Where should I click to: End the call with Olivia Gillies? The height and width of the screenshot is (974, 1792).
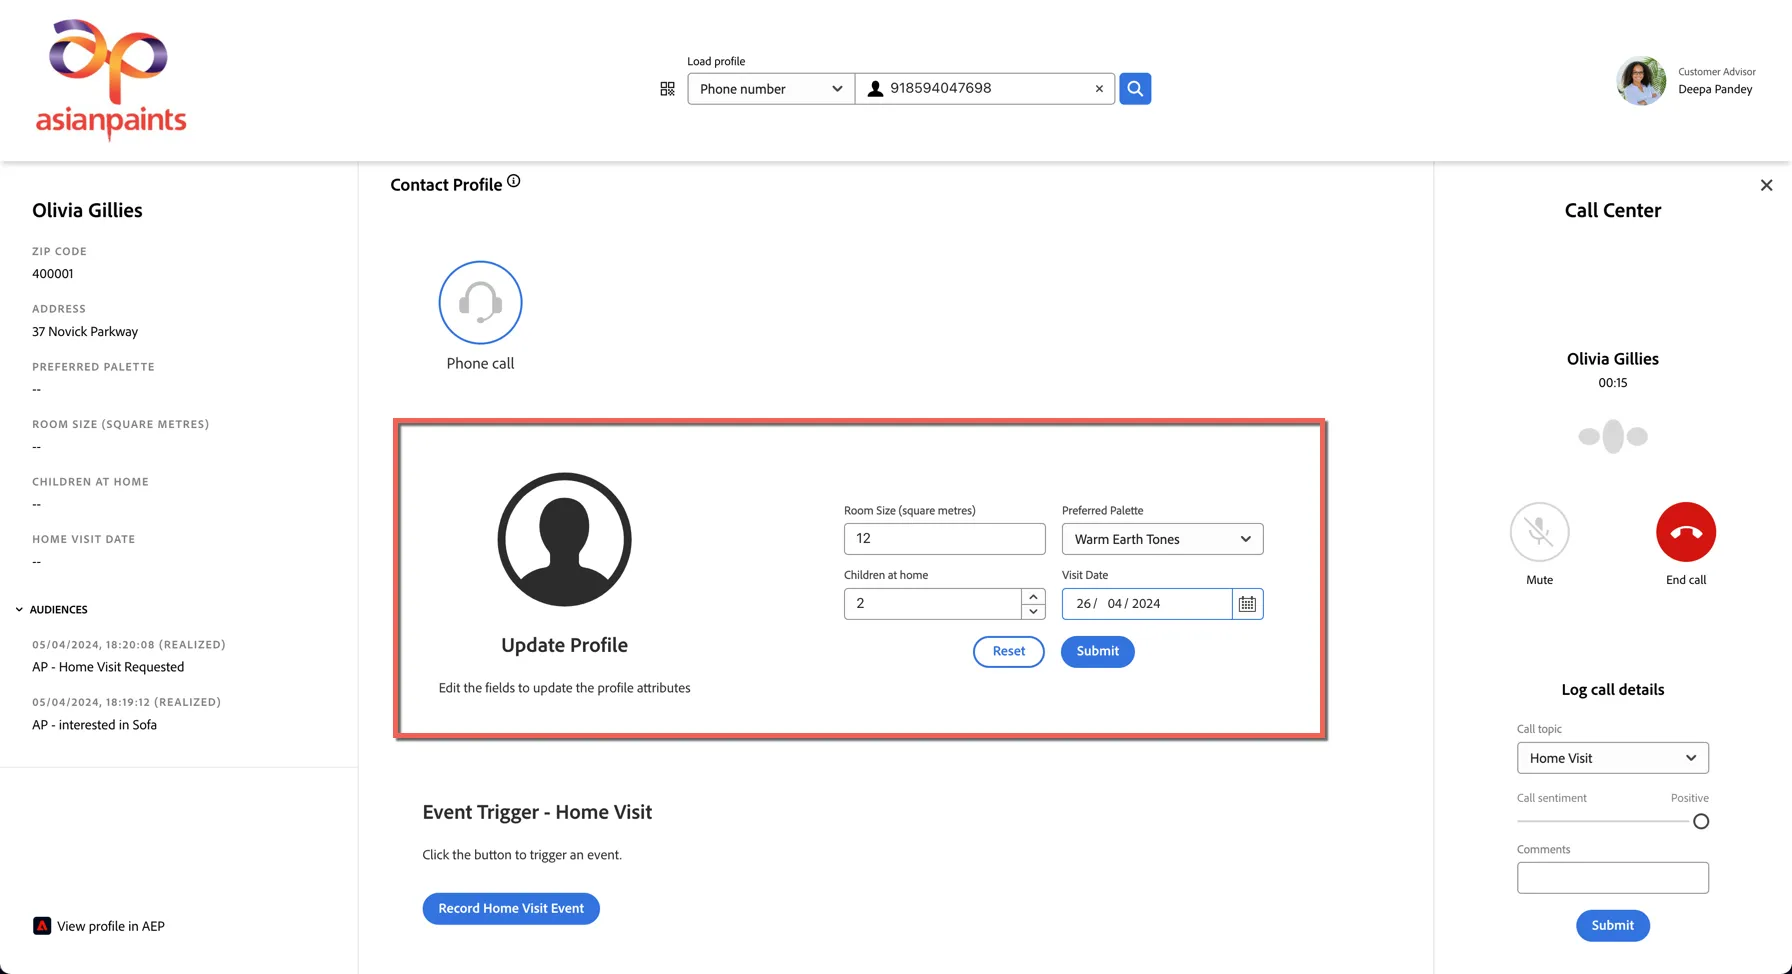click(1686, 532)
